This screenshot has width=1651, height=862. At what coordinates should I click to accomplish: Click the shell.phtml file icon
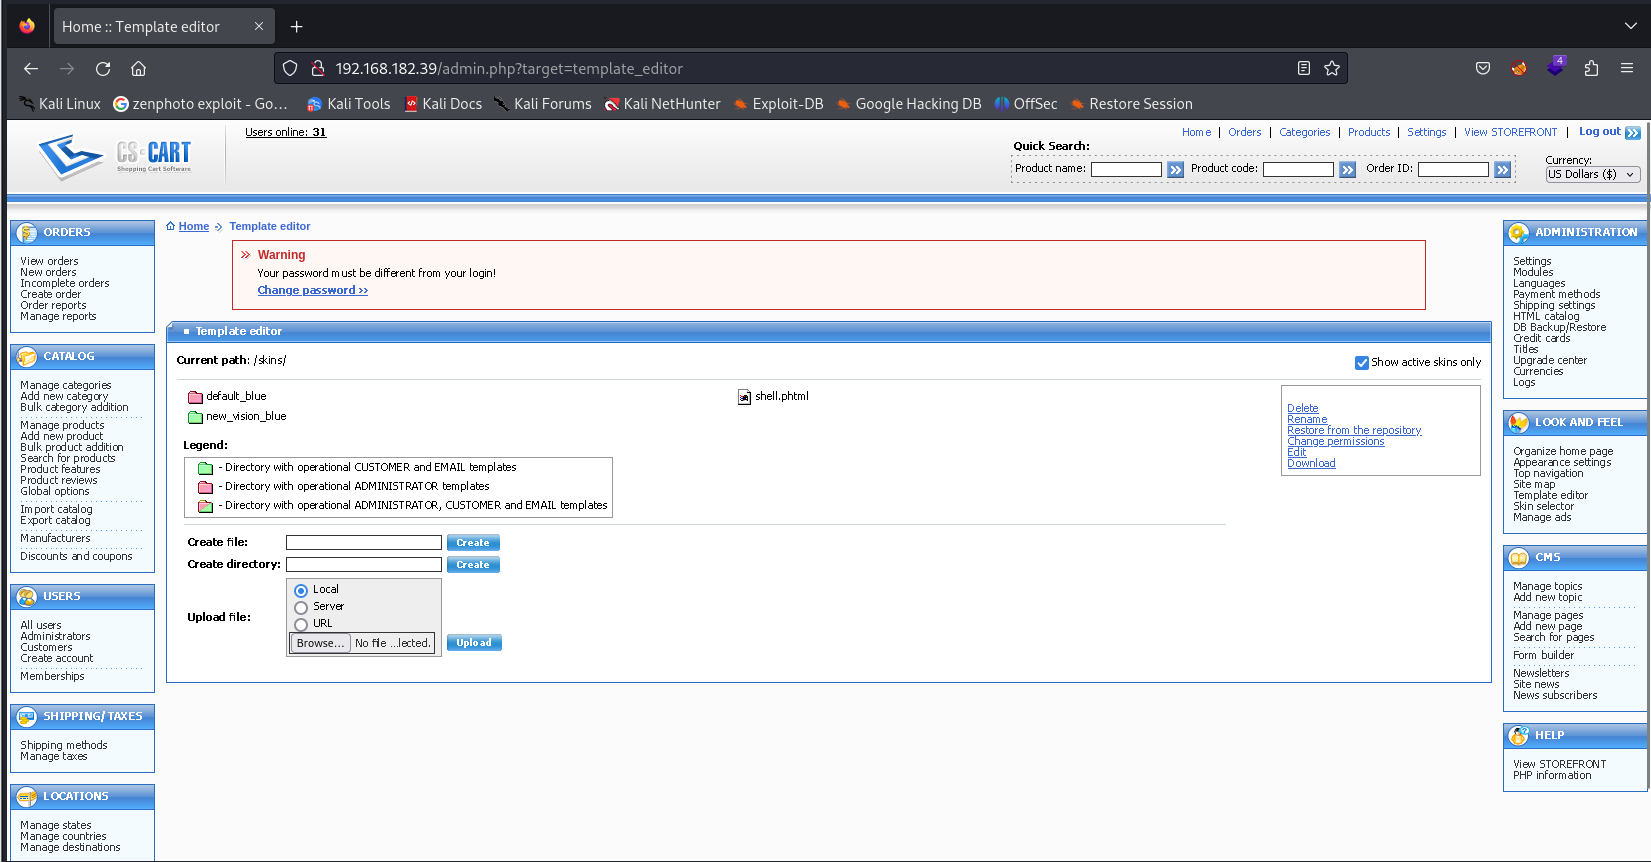(744, 397)
